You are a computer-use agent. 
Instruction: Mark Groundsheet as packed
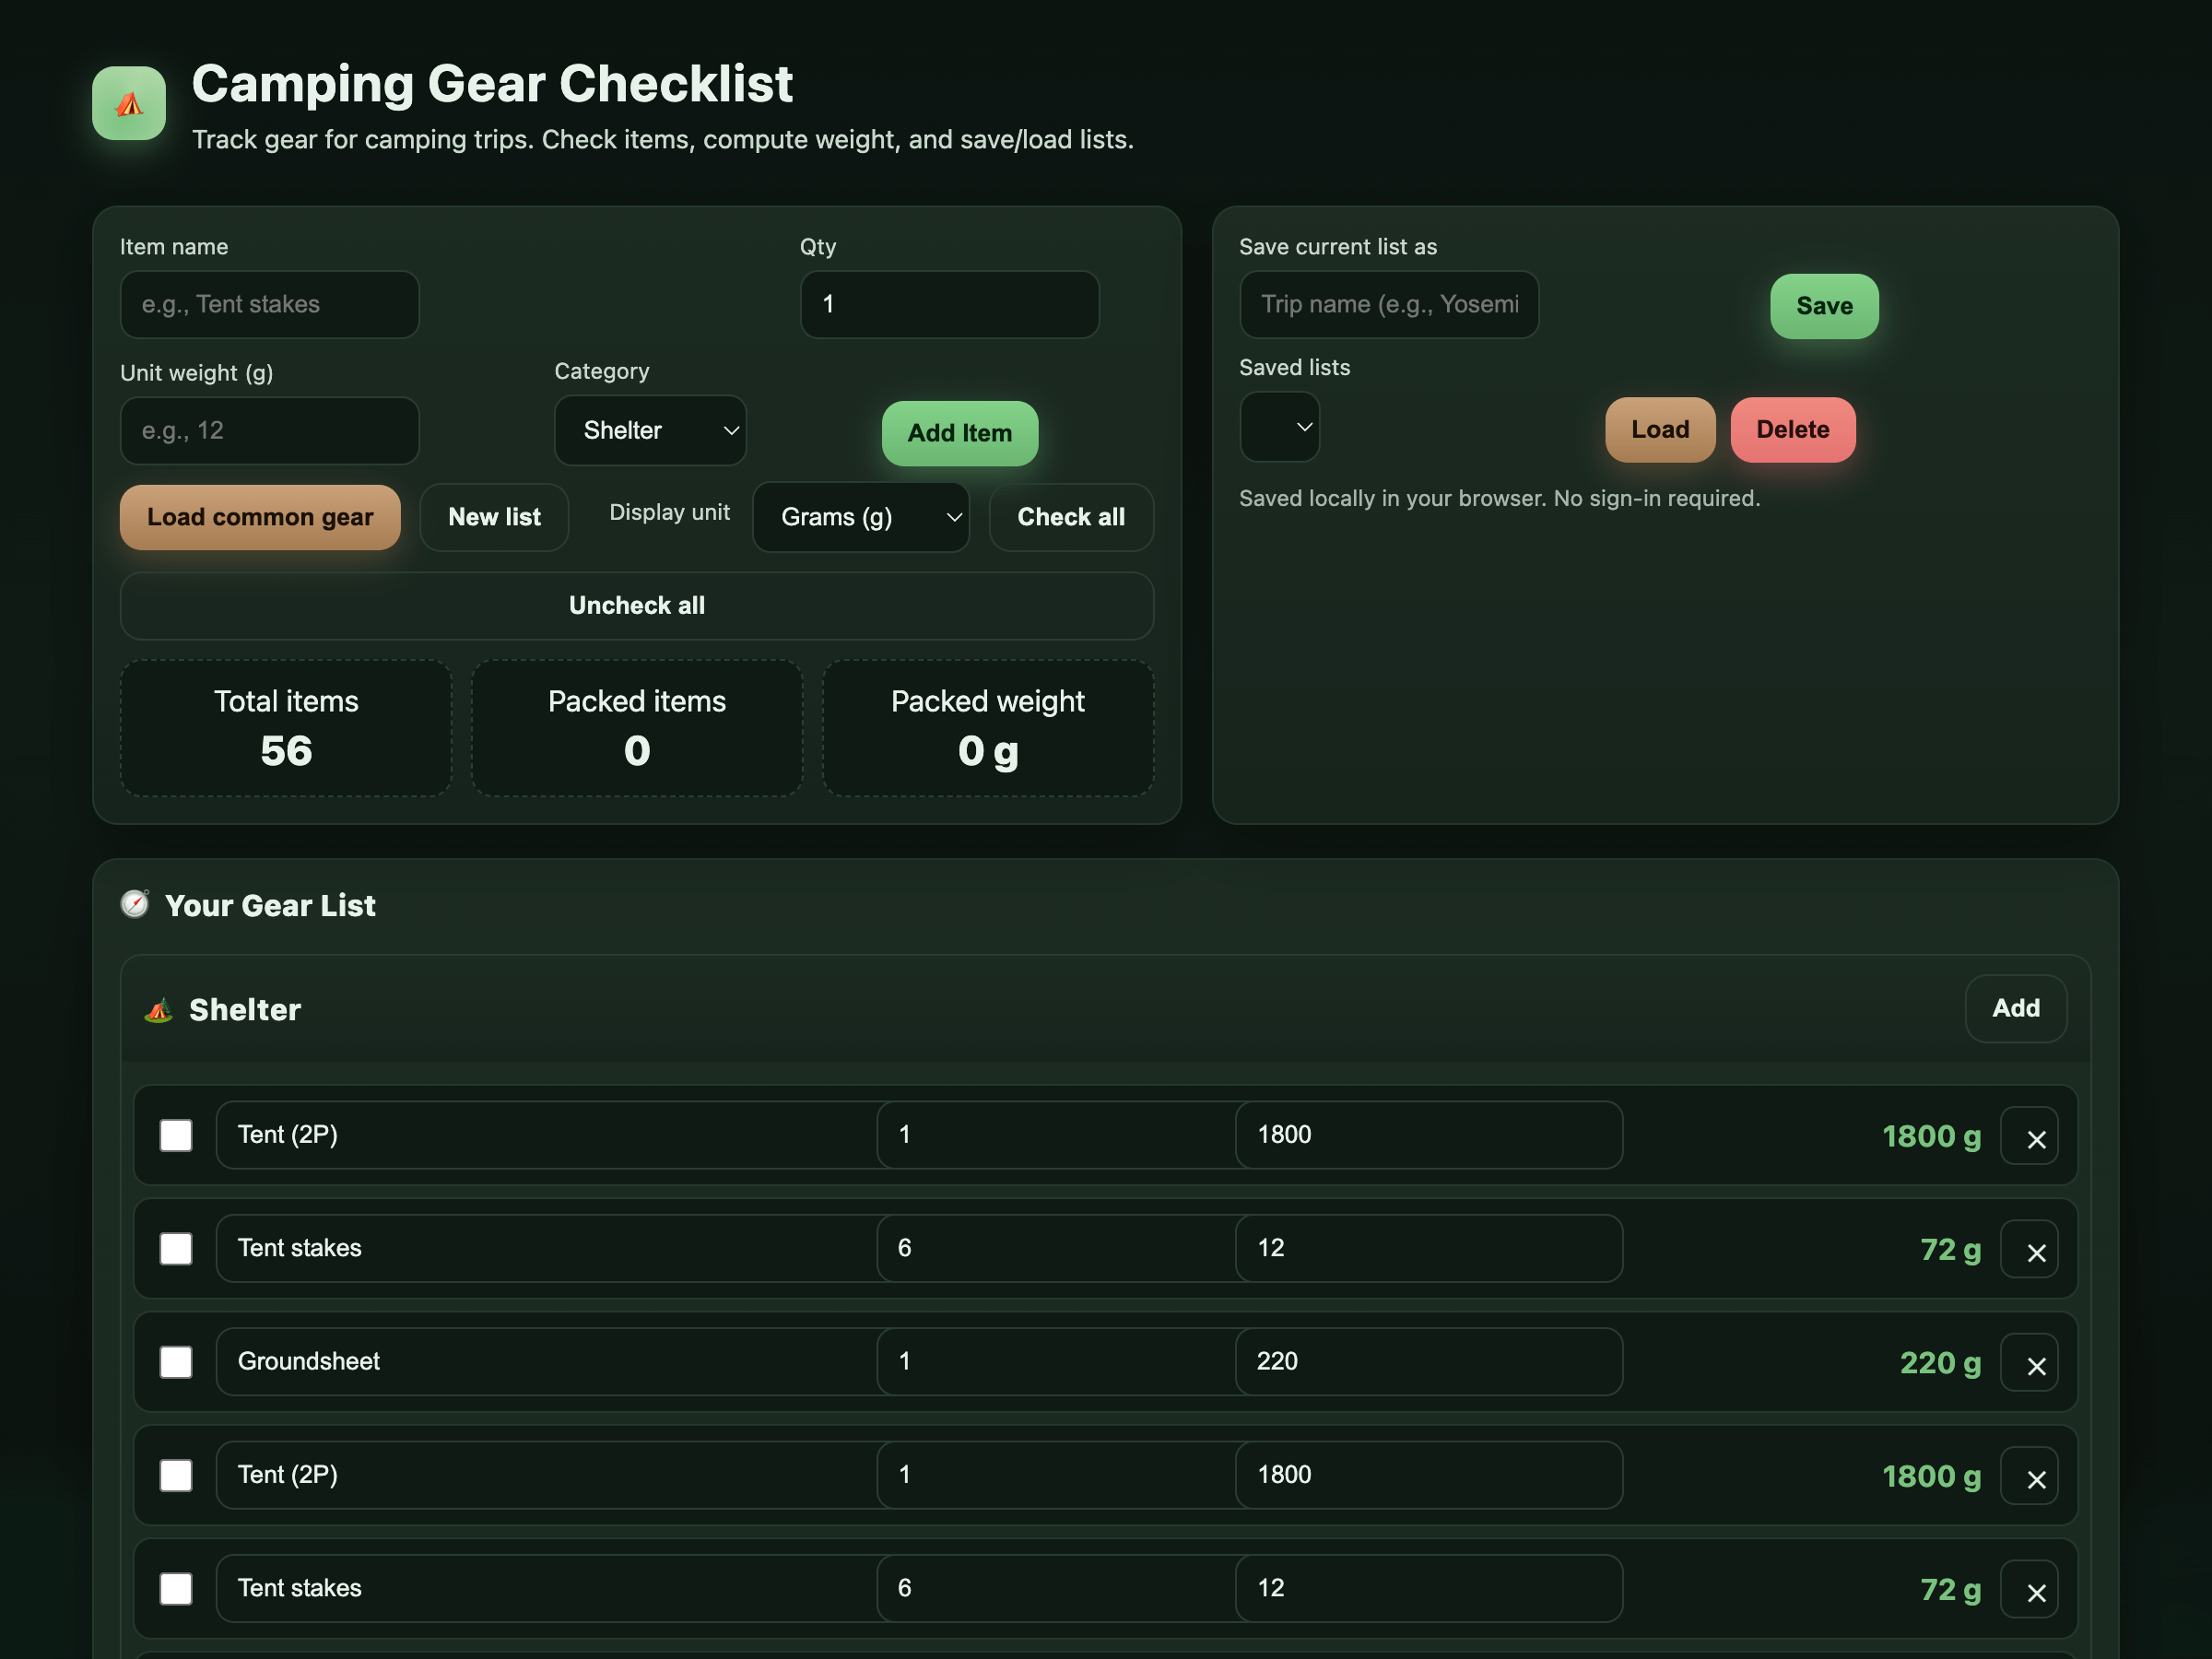click(176, 1362)
